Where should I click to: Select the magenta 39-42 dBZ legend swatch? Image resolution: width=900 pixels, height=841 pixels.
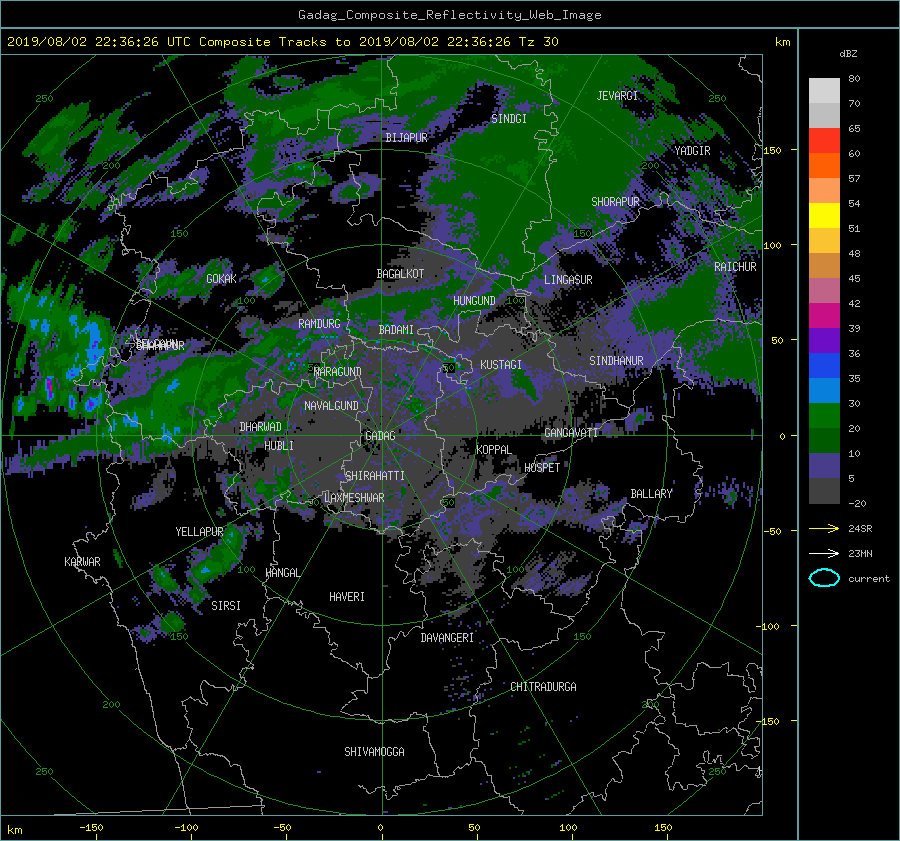(824, 316)
